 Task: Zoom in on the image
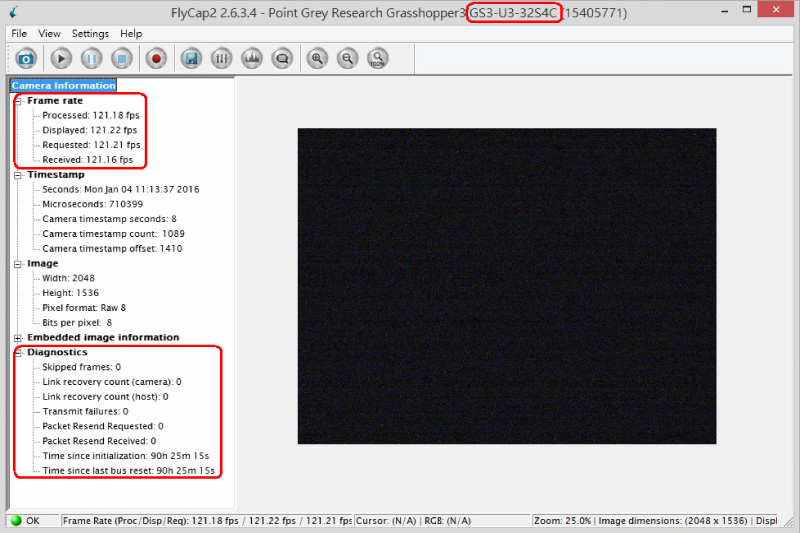[x=317, y=59]
